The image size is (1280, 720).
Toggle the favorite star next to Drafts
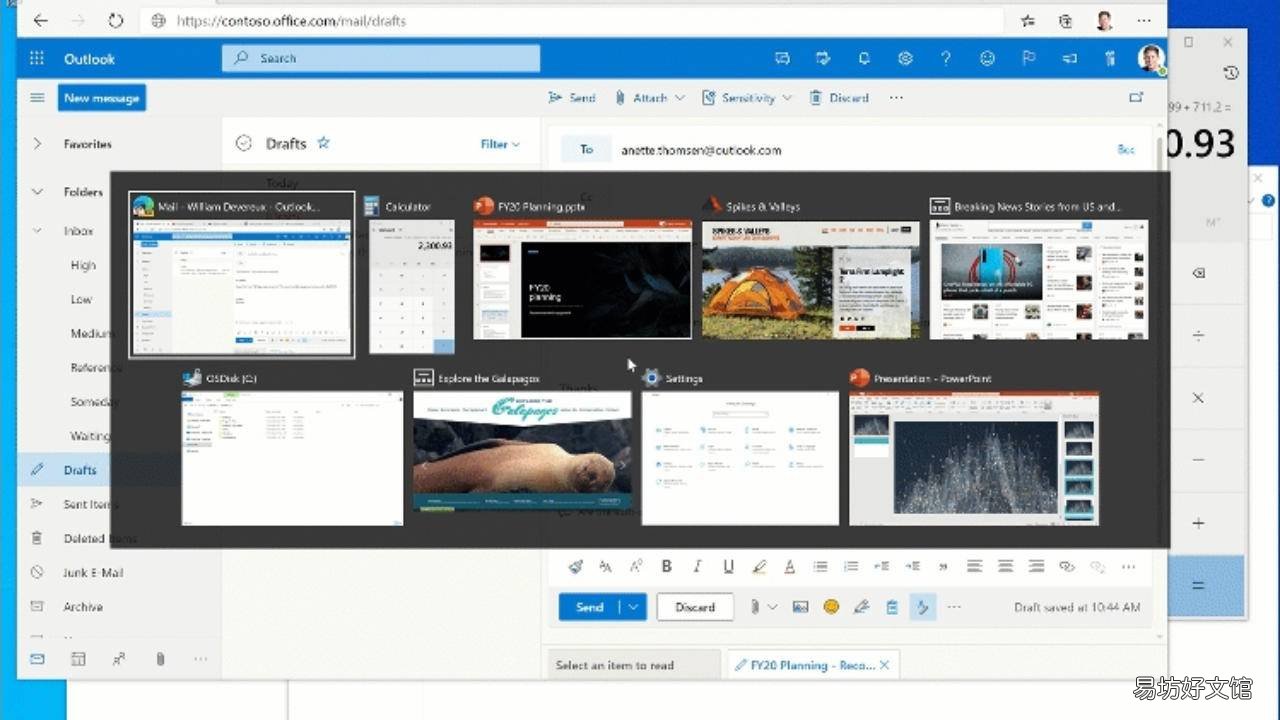[x=323, y=143]
